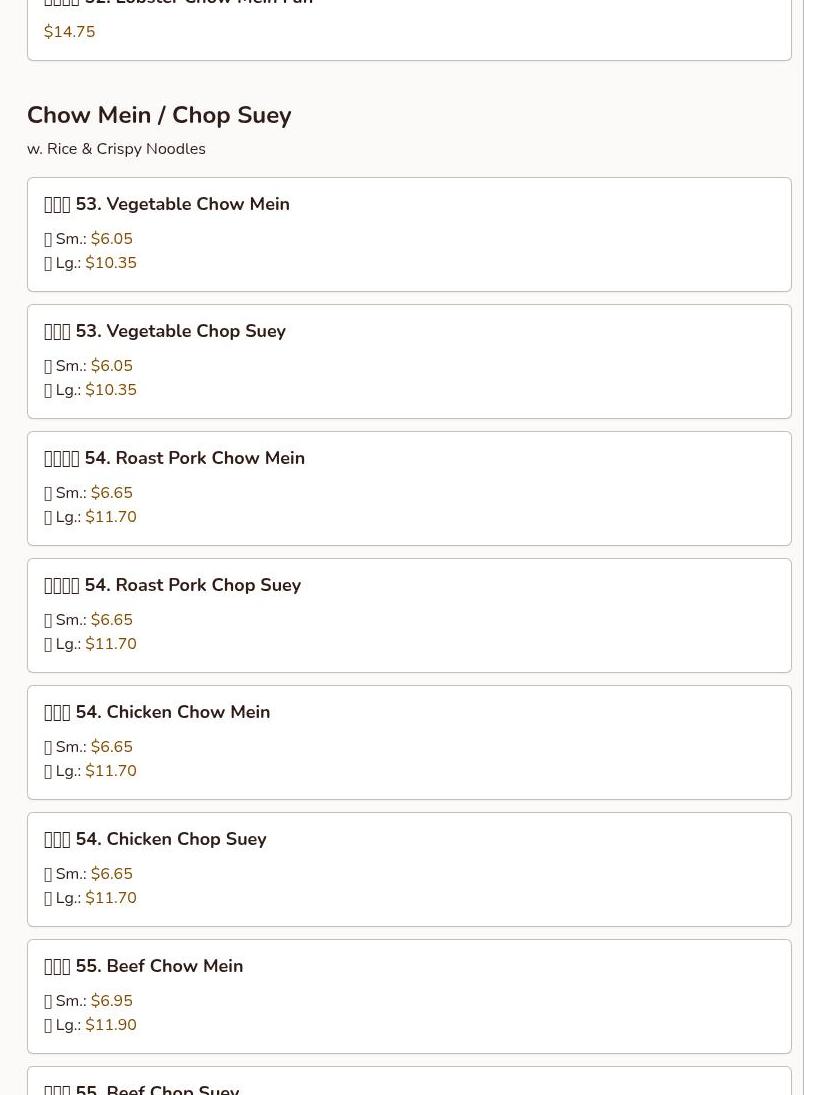Open the Vegetable Chow Mein item
This screenshot has width=824, height=1095.
409,235
